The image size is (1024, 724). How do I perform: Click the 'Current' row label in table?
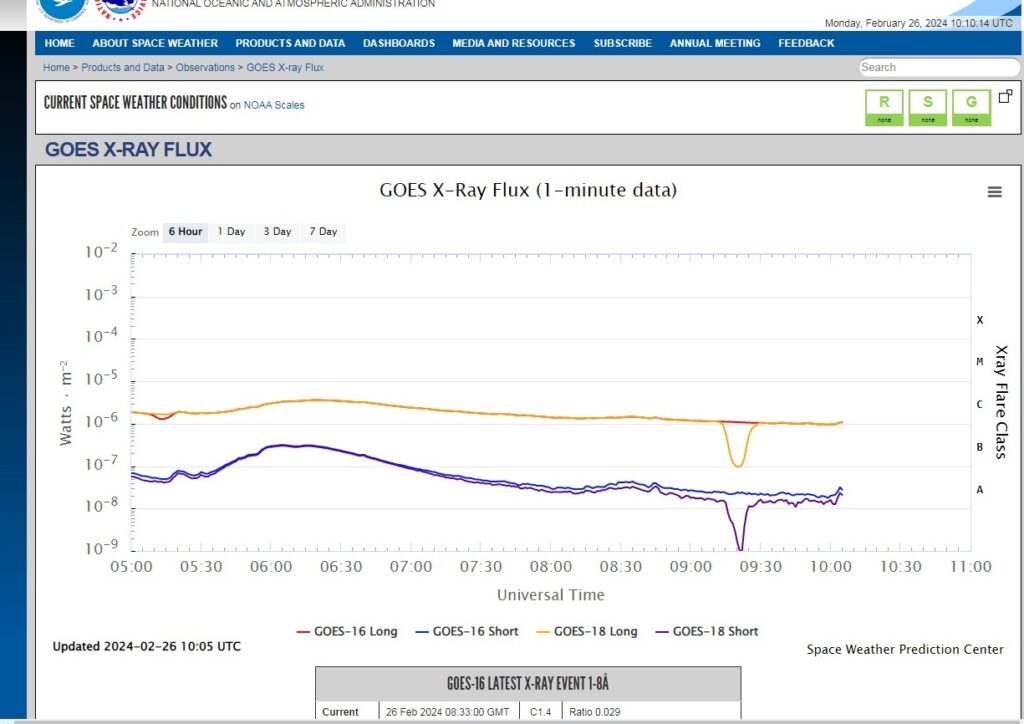(340, 712)
